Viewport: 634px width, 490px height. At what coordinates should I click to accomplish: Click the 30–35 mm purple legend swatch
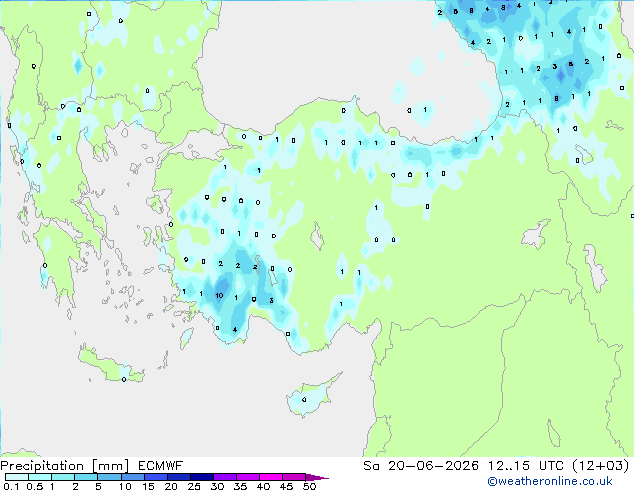[x=225, y=477]
